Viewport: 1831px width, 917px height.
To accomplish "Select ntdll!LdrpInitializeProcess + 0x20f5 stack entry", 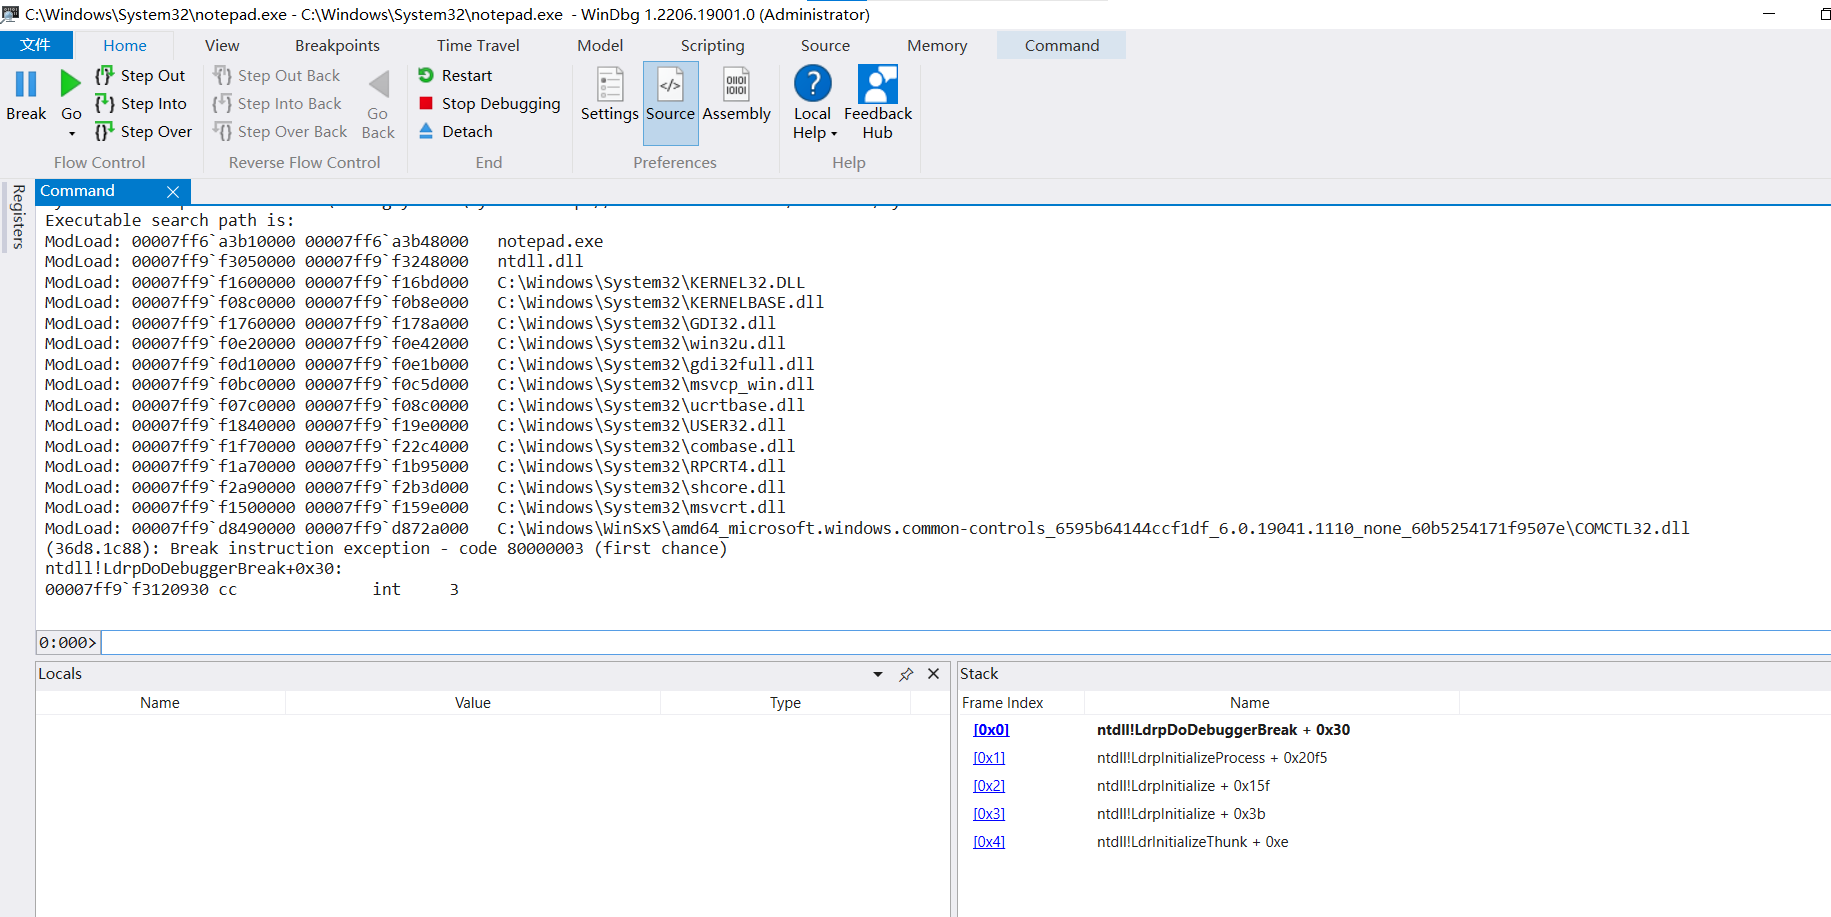I will coord(1212,758).
